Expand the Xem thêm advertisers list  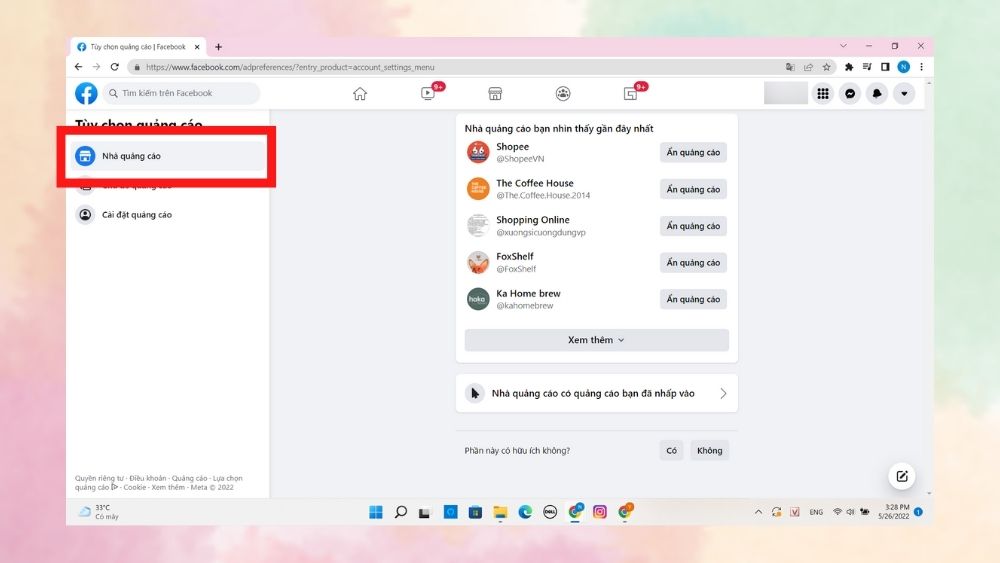coord(596,340)
